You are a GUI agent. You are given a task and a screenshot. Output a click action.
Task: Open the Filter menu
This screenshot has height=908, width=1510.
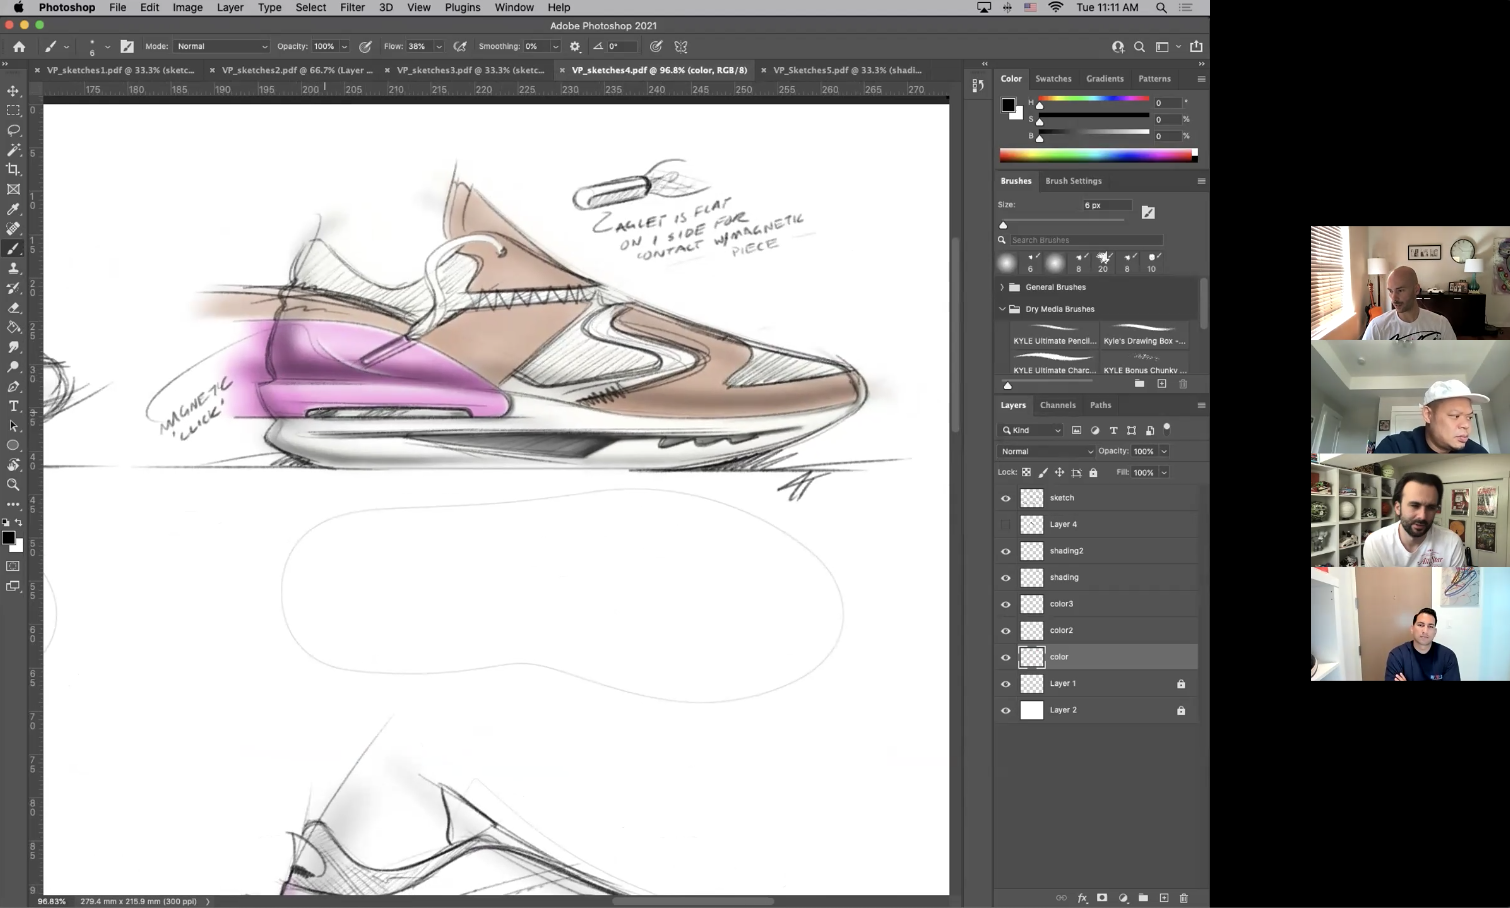click(x=352, y=7)
